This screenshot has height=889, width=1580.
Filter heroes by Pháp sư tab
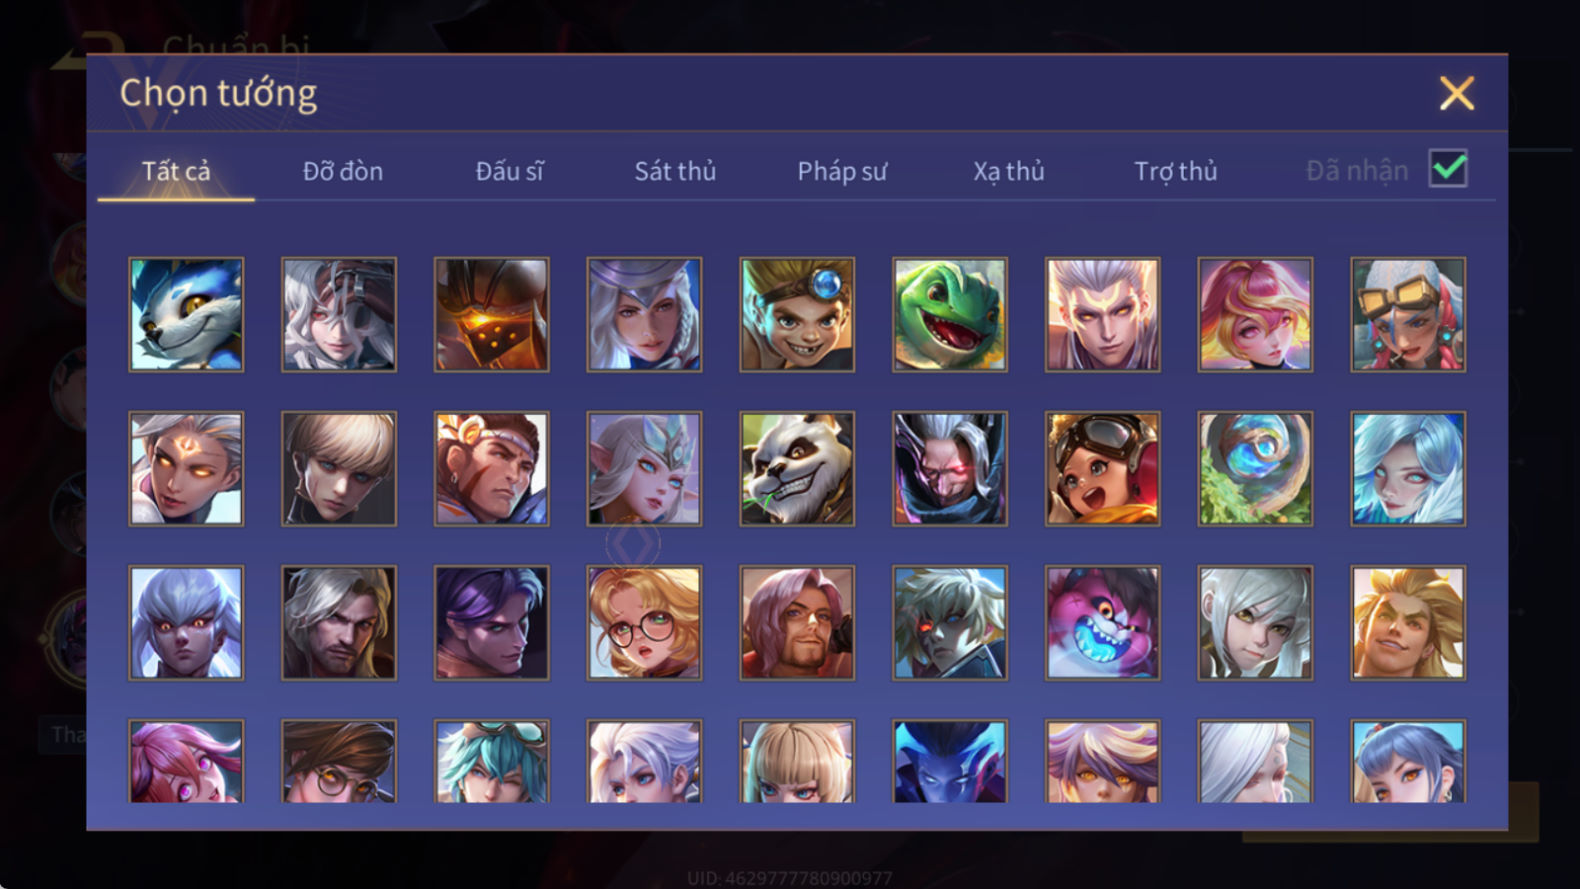click(x=842, y=171)
